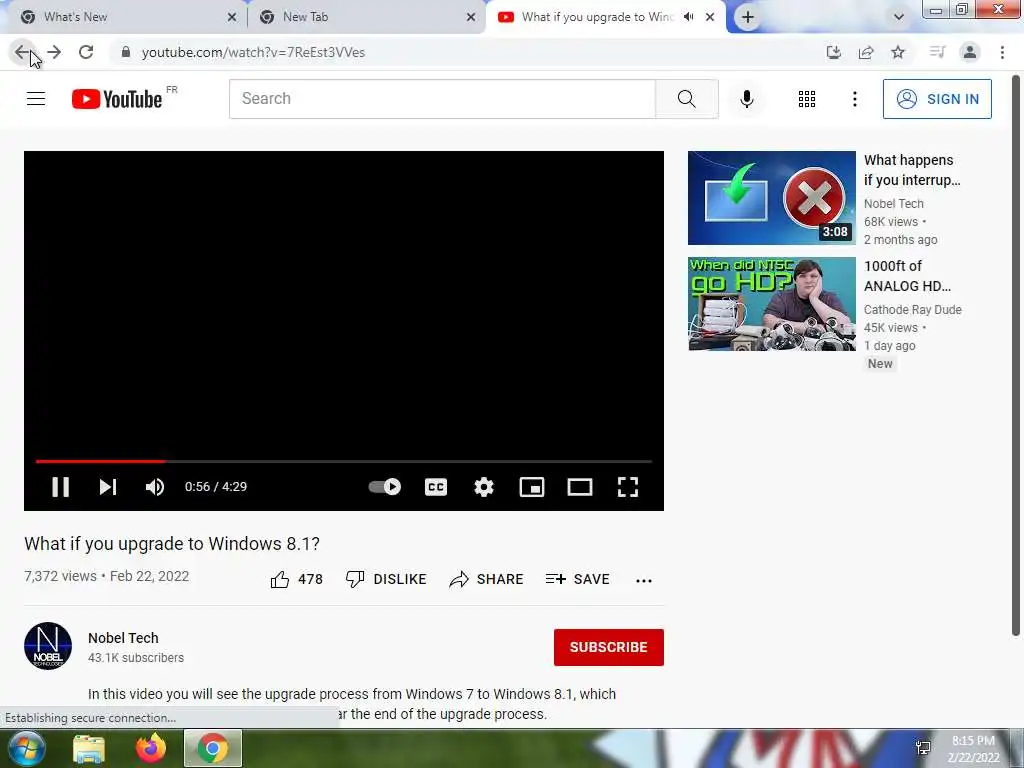The height and width of the screenshot is (768, 1024).
Task: Click the Chrome taskbar icon
Action: [213, 748]
